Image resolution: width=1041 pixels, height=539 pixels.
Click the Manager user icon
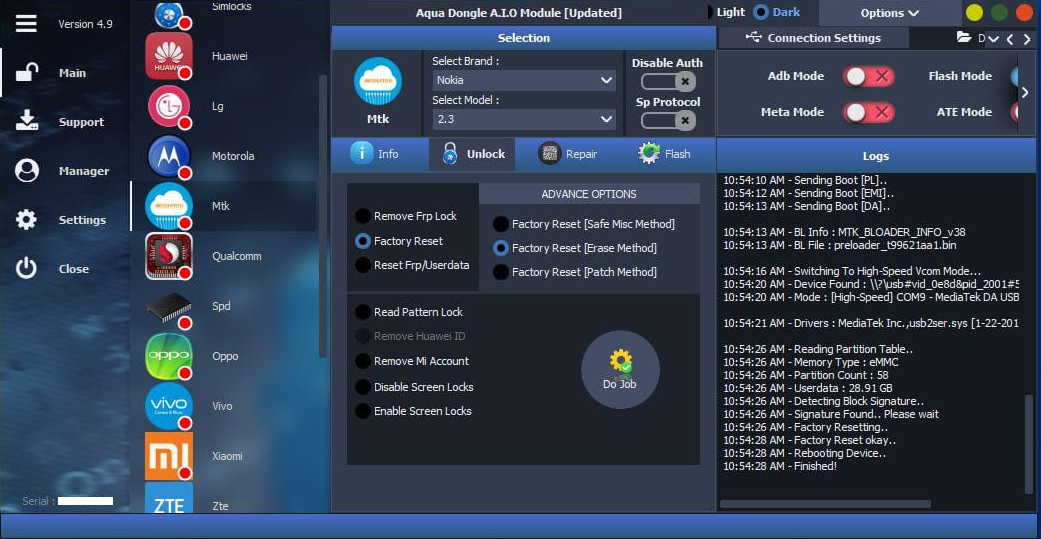coord(27,171)
